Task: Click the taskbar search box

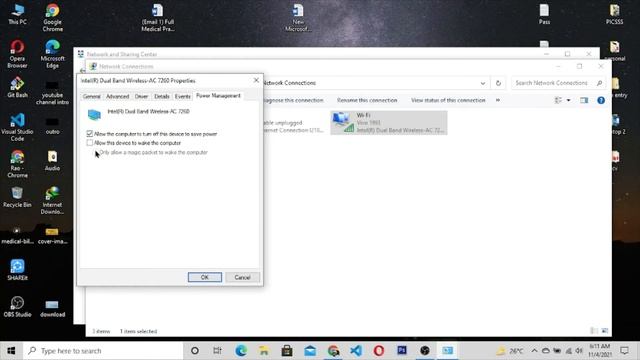Action: click(x=103, y=351)
